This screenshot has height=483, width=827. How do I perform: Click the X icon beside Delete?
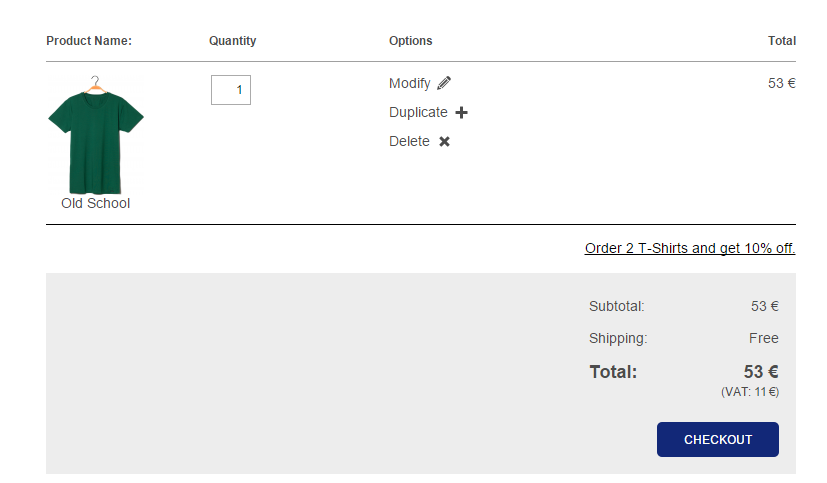click(x=445, y=141)
